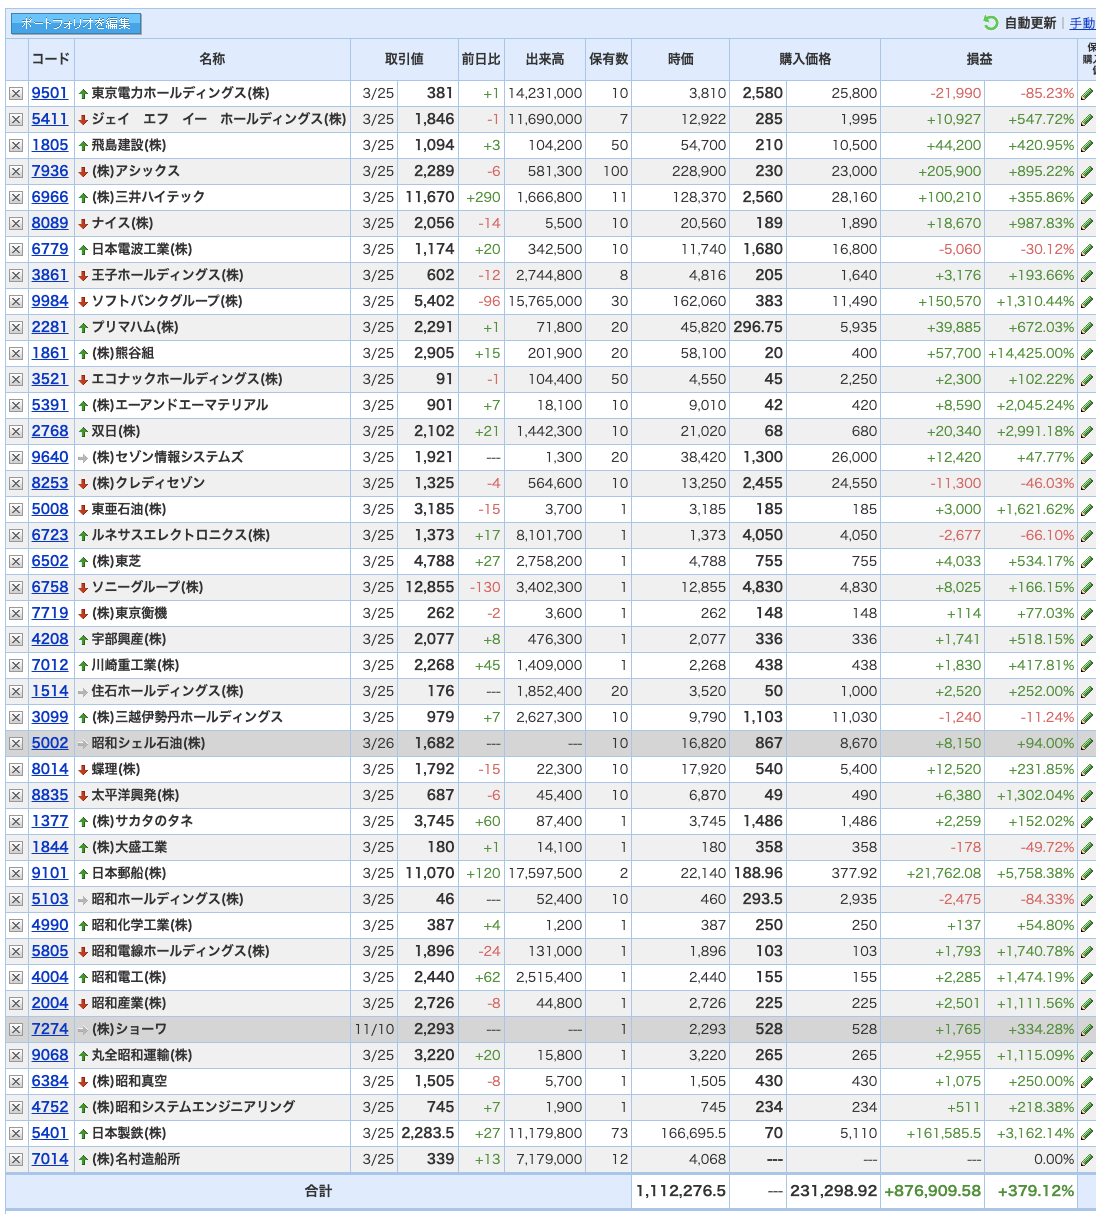Click the 自動更新 refresh icon

[x=990, y=23]
